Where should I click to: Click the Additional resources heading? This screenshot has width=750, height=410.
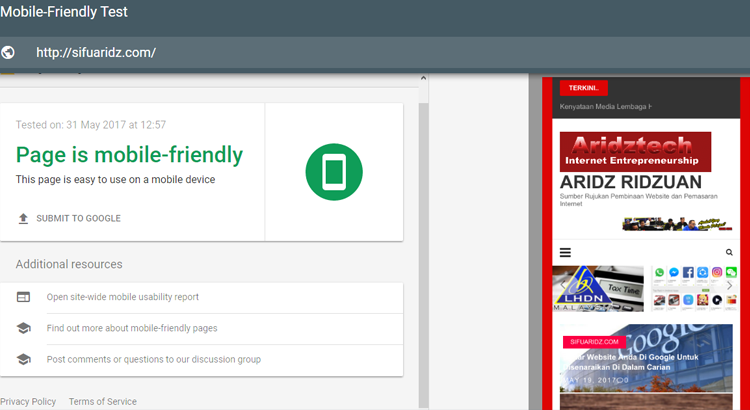point(69,264)
